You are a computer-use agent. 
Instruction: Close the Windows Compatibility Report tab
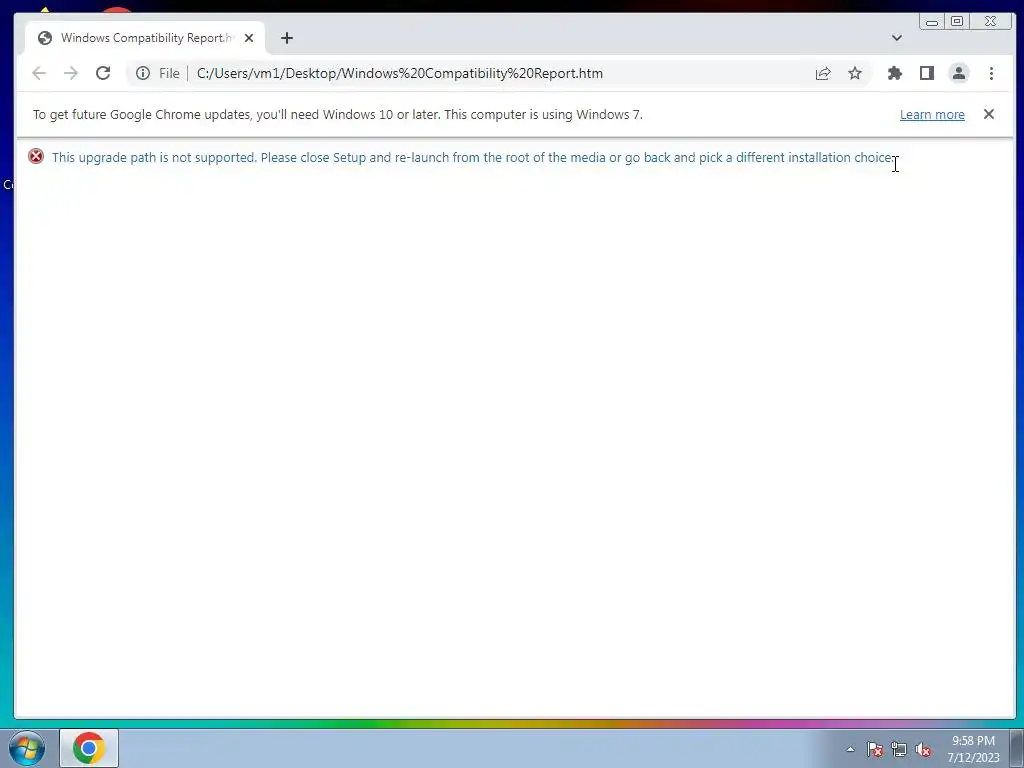(x=249, y=38)
